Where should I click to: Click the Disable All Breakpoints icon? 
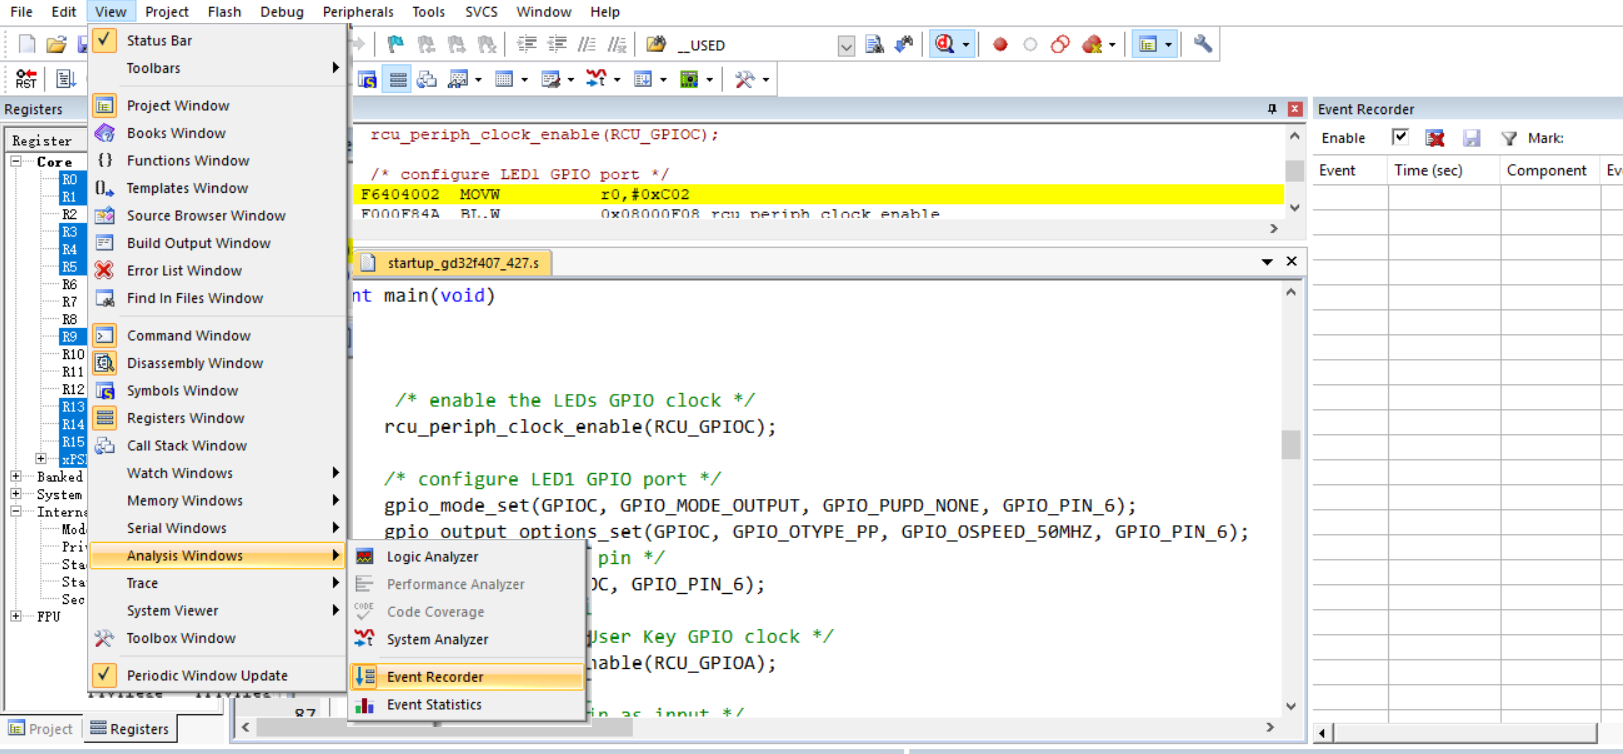tap(1060, 44)
